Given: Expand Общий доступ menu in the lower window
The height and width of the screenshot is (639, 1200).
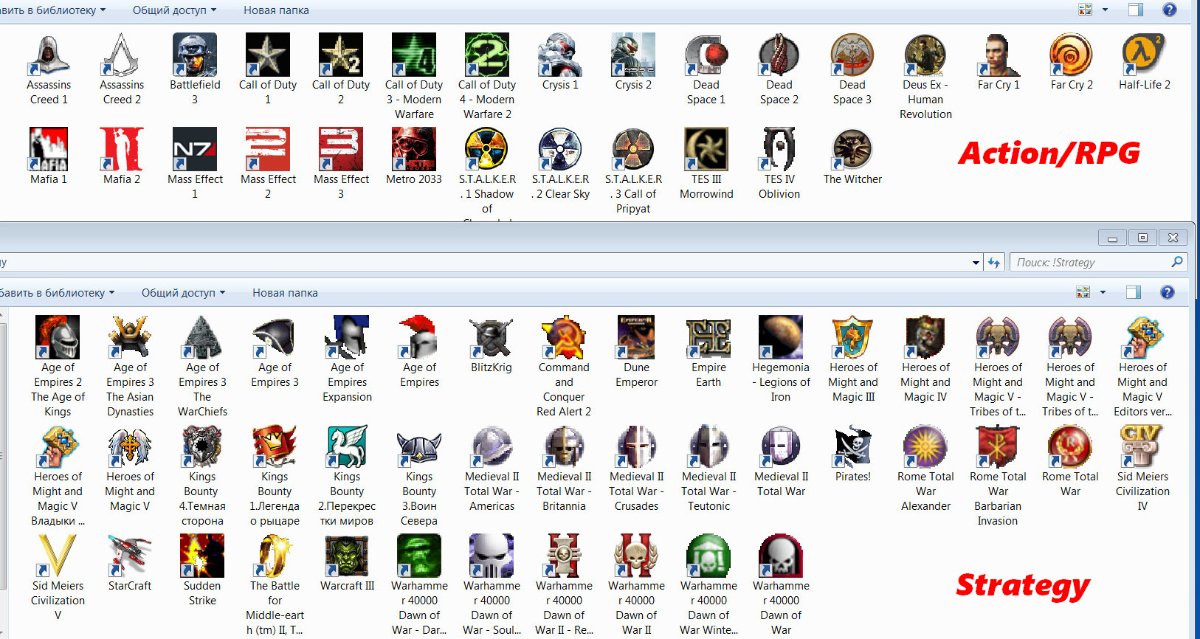Looking at the screenshot, I should 183,293.
